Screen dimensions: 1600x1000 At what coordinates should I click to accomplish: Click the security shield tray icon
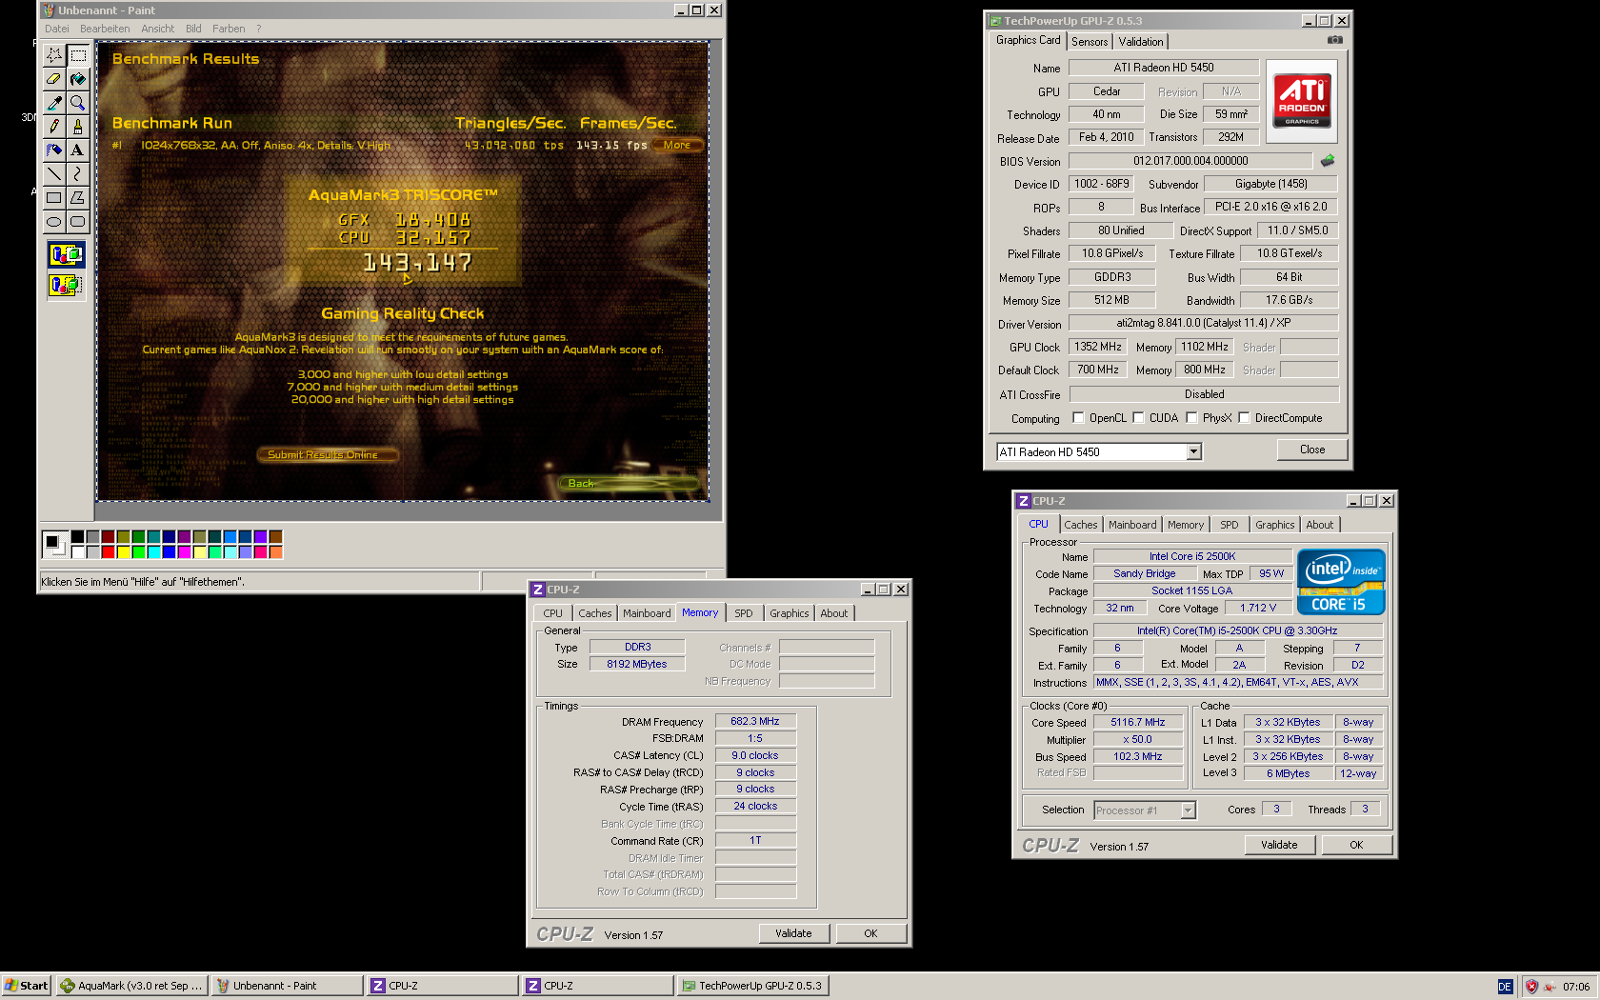pos(1531,986)
